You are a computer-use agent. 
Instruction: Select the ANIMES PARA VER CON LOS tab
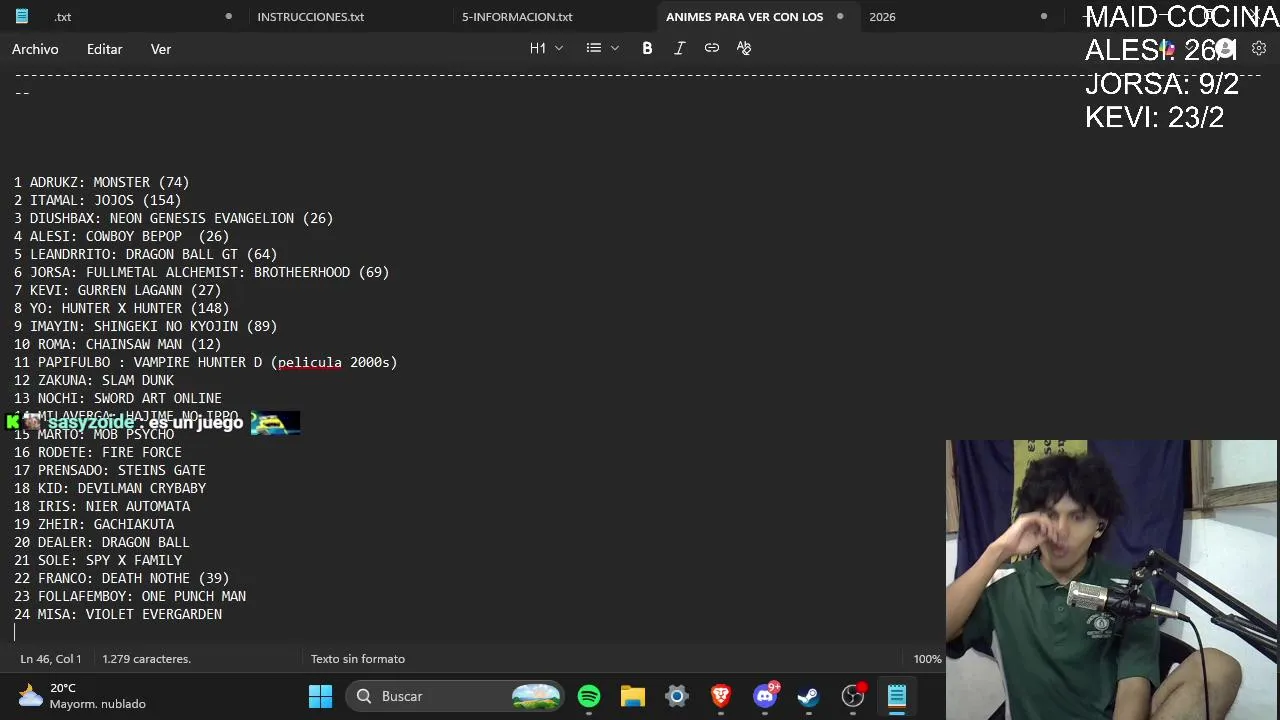pos(744,17)
